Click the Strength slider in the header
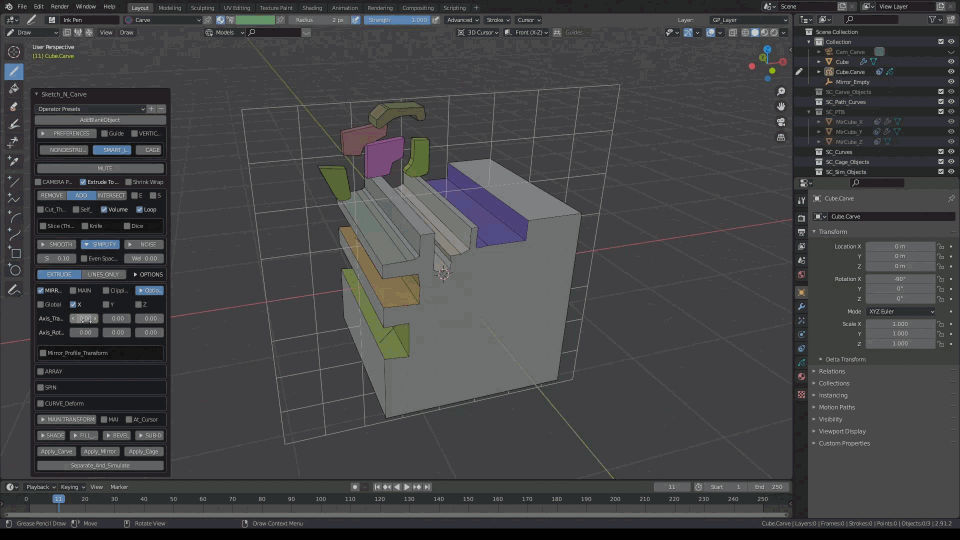 398,20
